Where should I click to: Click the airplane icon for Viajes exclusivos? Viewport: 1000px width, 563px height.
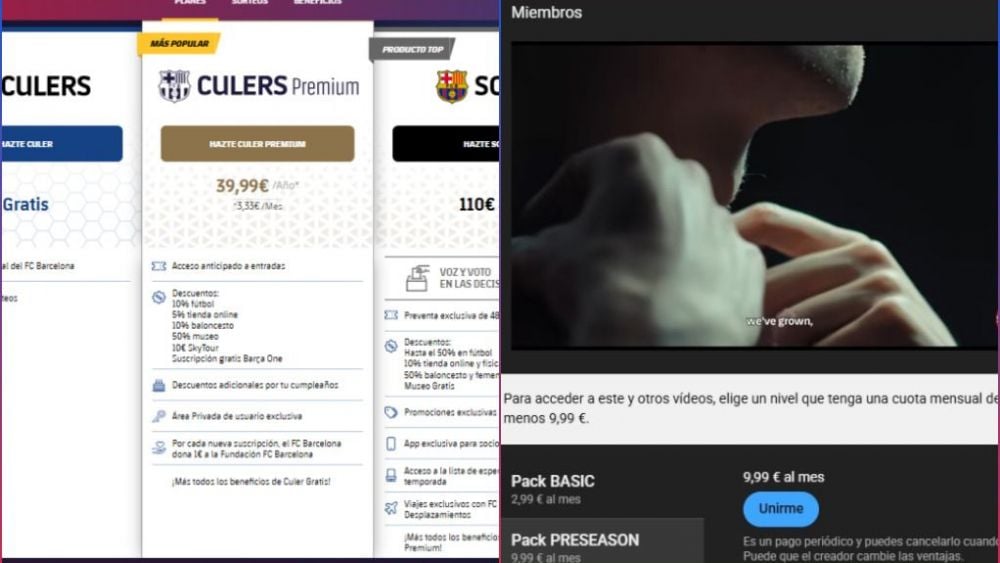391,508
